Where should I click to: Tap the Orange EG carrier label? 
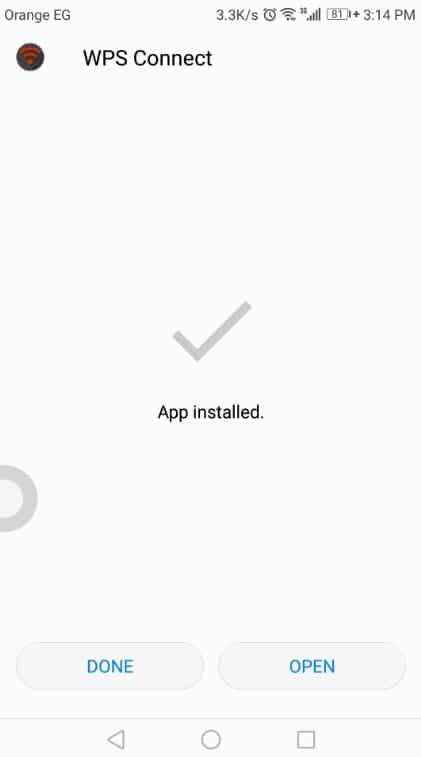coord(37,15)
